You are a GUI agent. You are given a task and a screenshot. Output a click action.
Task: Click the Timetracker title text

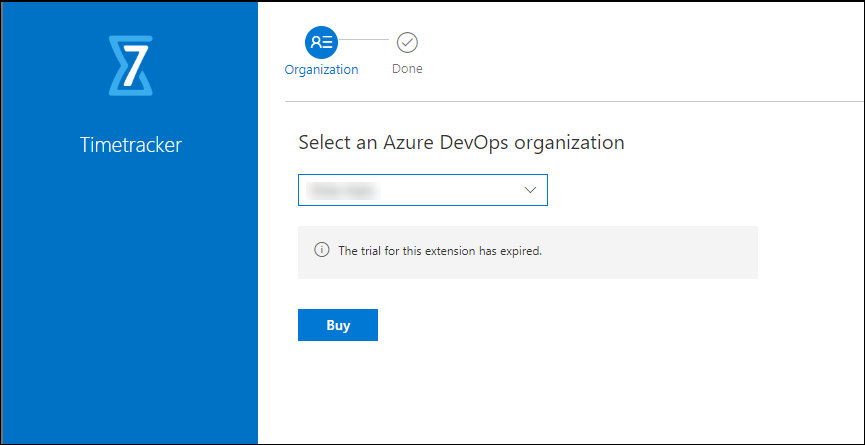coord(131,145)
